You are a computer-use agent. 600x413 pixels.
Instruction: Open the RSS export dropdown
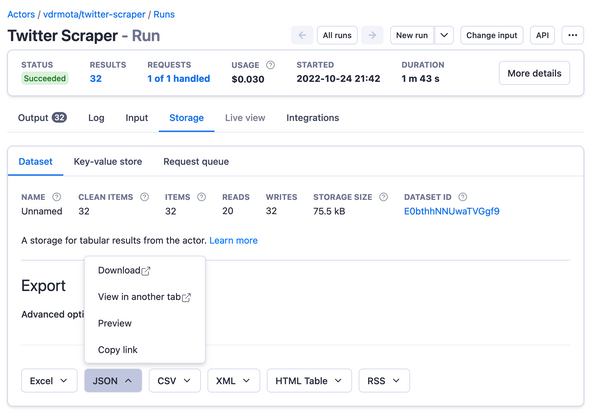[384, 381]
